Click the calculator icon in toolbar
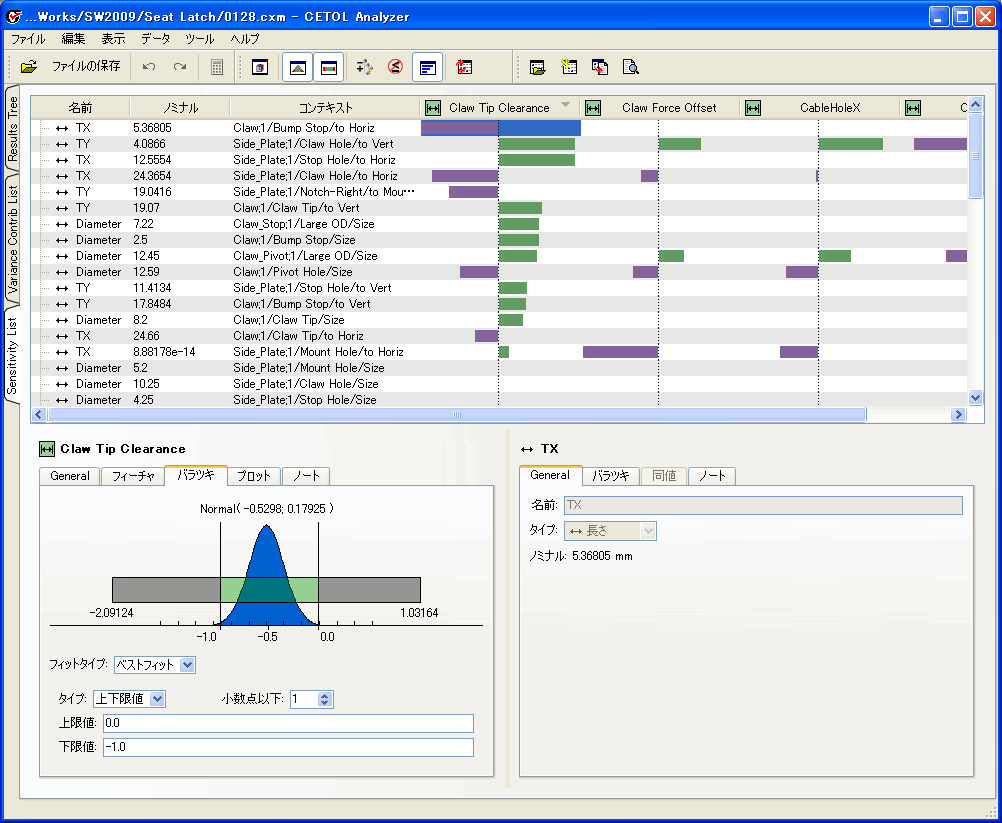 (x=217, y=66)
